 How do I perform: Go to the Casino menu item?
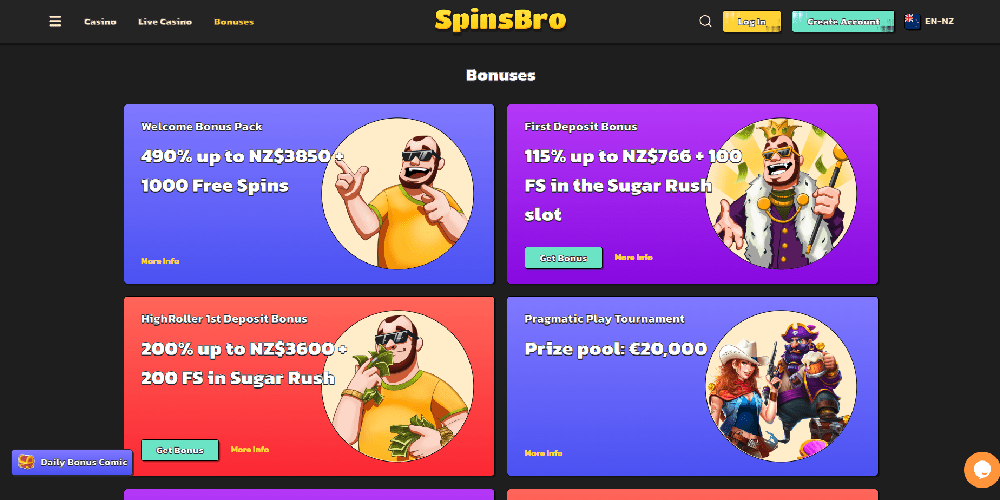(x=100, y=22)
